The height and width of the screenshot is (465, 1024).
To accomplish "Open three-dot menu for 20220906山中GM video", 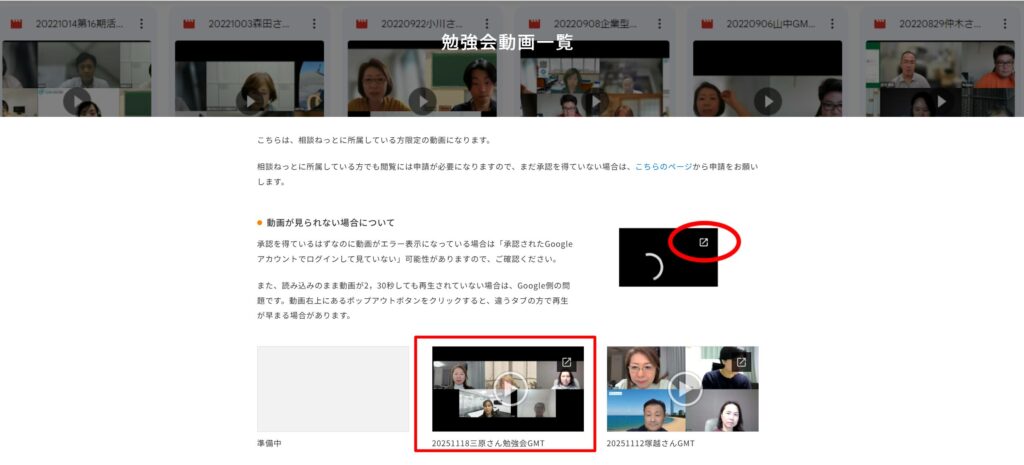I will [x=832, y=23].
